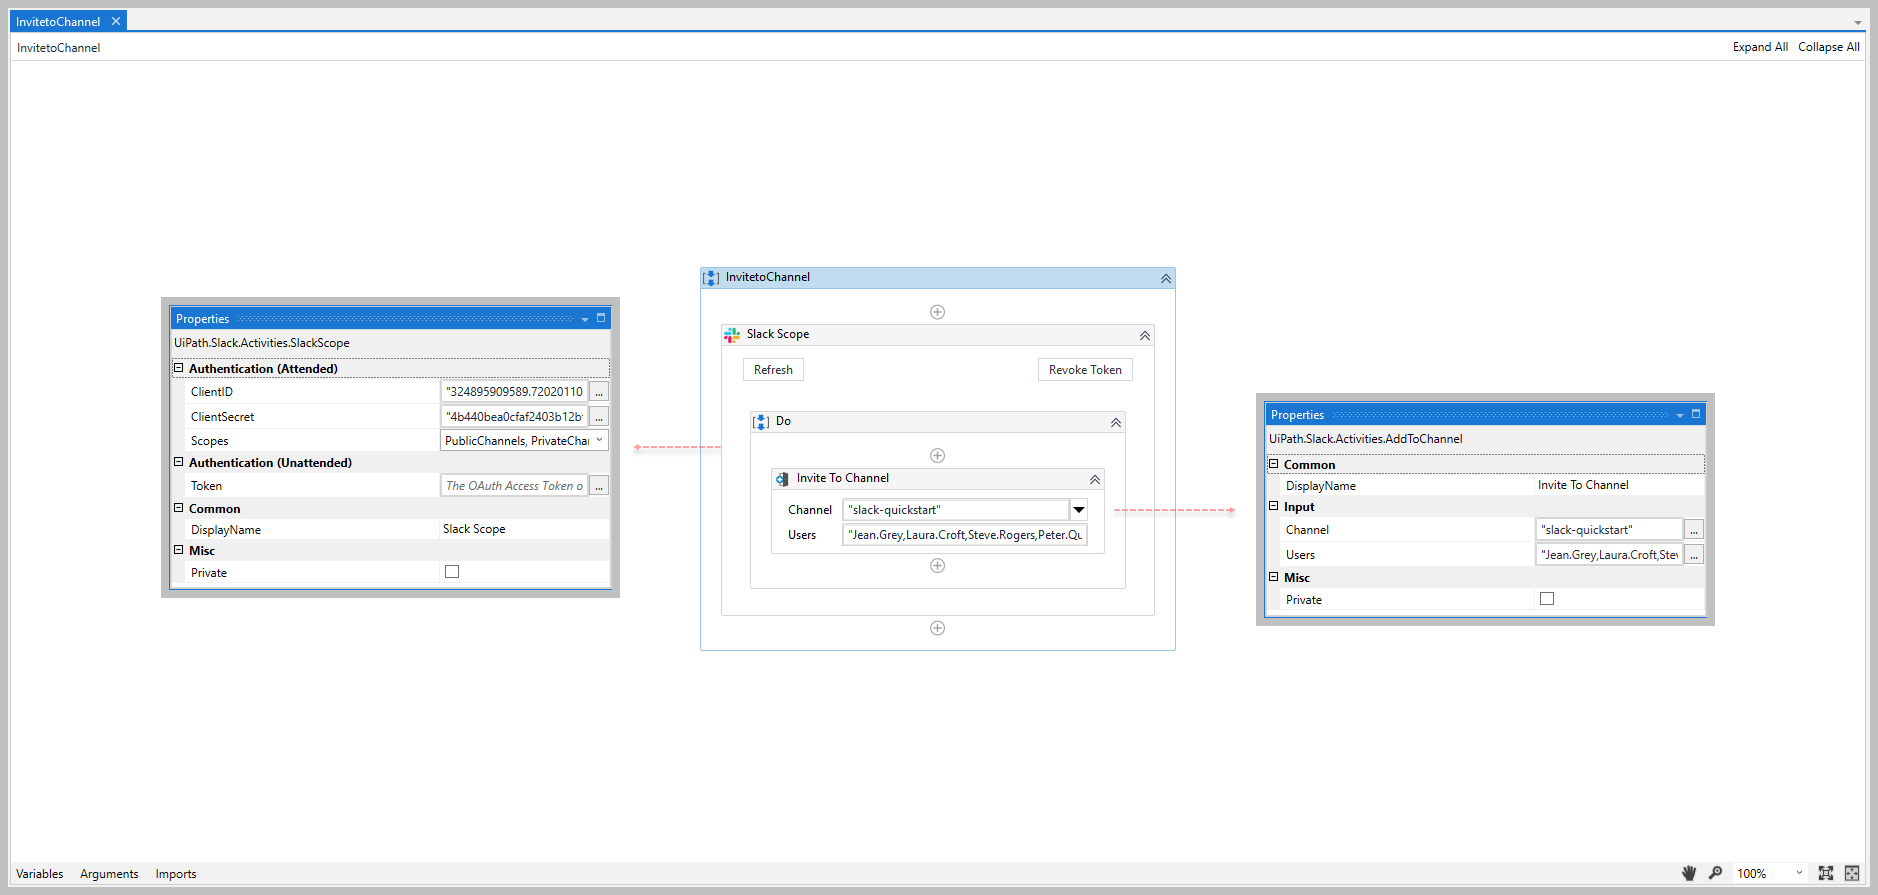Click the ClientID value field
Image resolution: width=1878 pixels, height=895 pixels.
coord(514,392)
